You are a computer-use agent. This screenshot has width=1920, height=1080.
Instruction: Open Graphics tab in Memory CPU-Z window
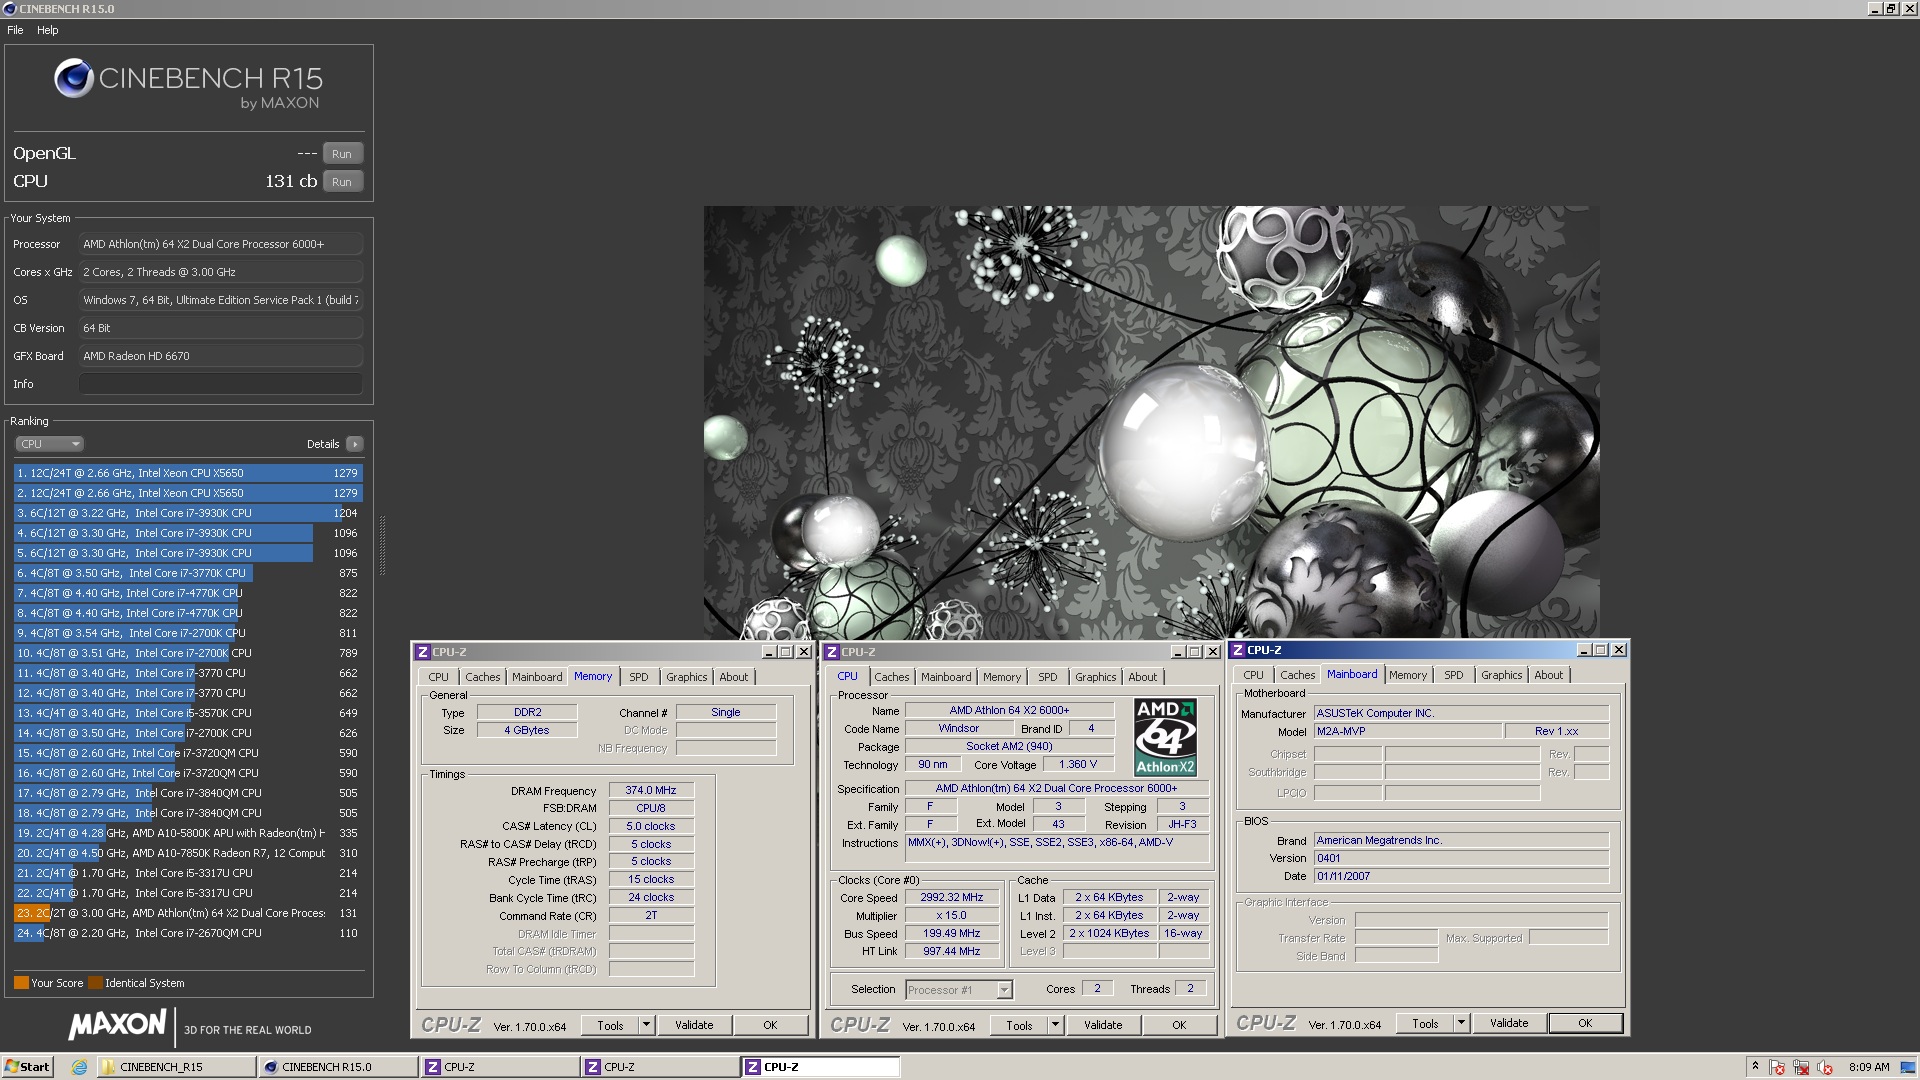click(687, 677)
